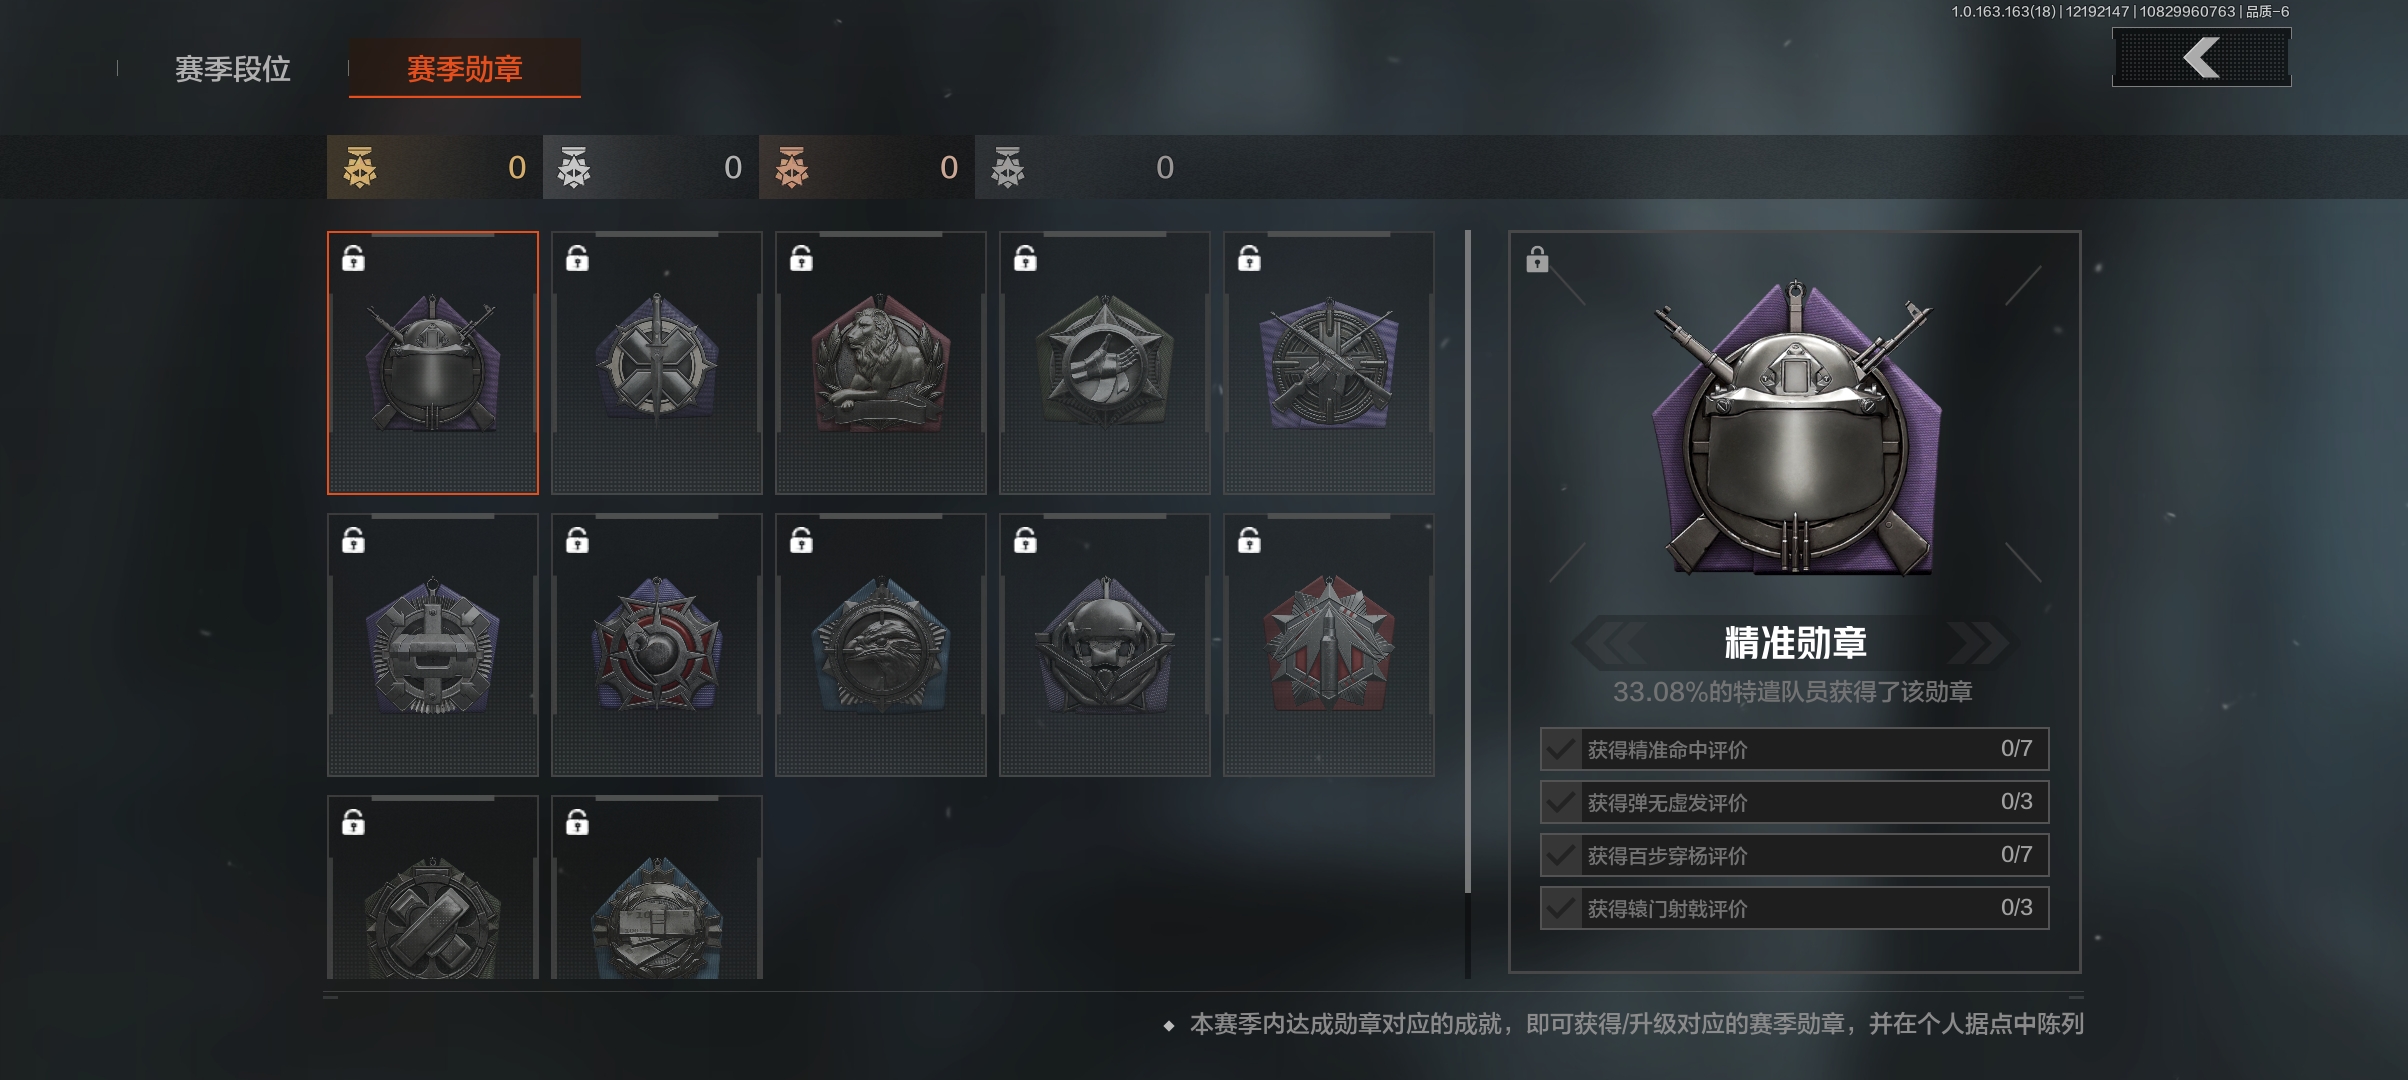This screenshot has width=2408, height=1080.
Task: Click the 获得弹无虚发评价 checkmark
Action: pos(1560,802)
